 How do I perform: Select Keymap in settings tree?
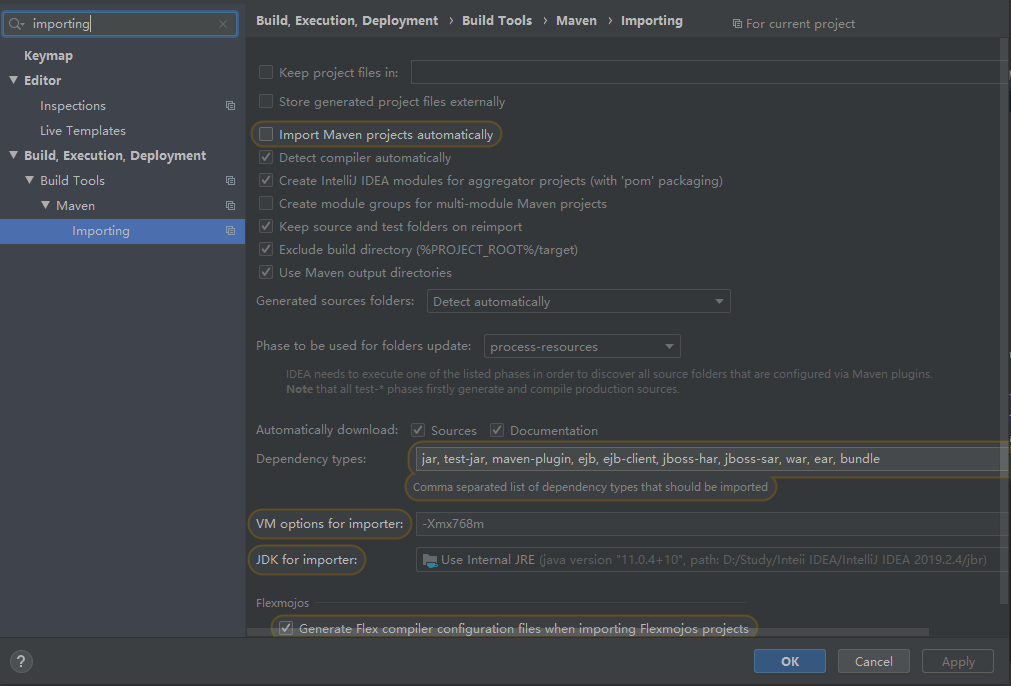click(x=48, y=56)
